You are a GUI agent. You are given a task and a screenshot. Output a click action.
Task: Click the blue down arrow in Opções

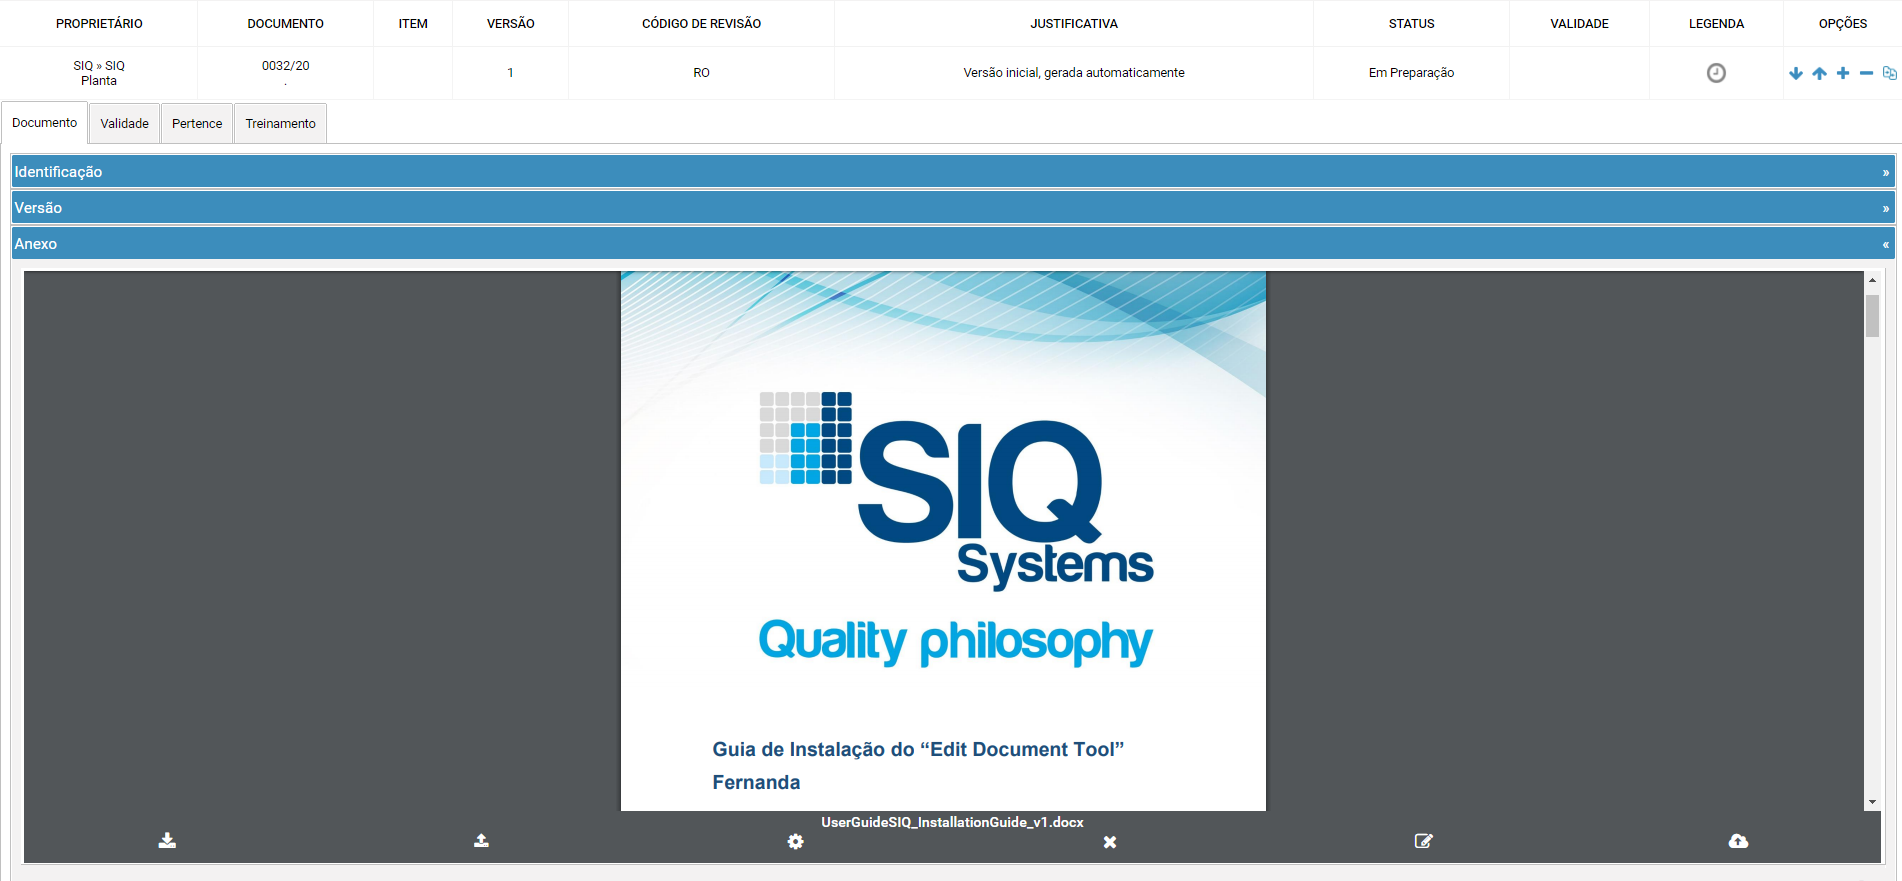[1796, 73]
